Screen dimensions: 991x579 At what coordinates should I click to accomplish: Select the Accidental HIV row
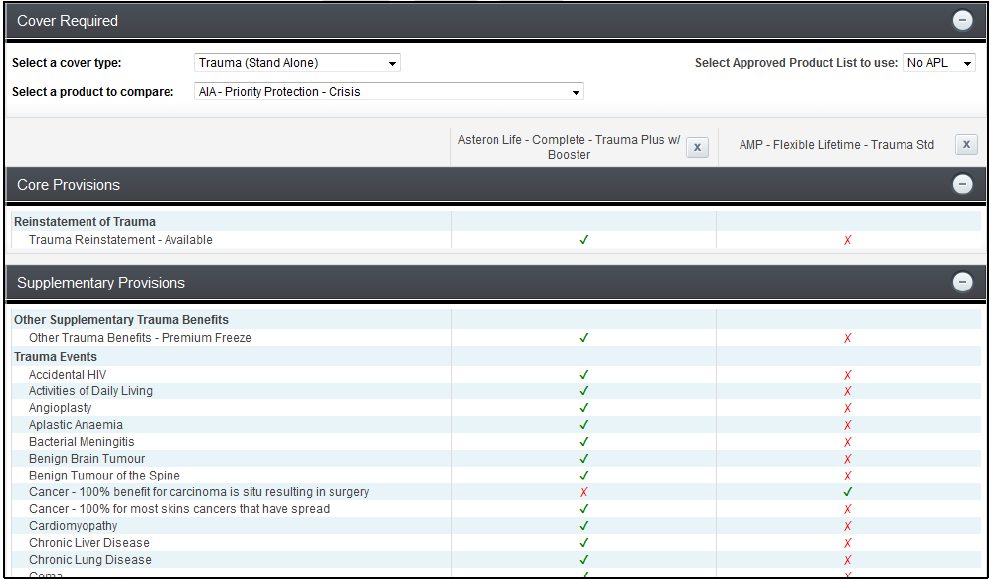point(496,375)
